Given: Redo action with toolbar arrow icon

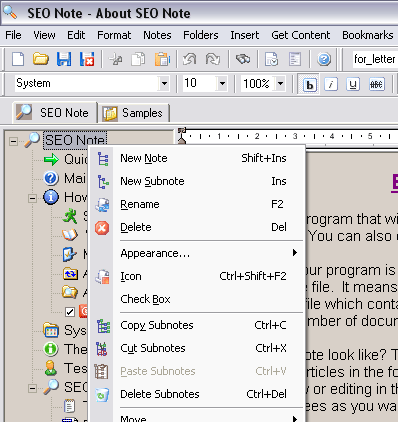Looking at the screenshot, I should (213, 59).
